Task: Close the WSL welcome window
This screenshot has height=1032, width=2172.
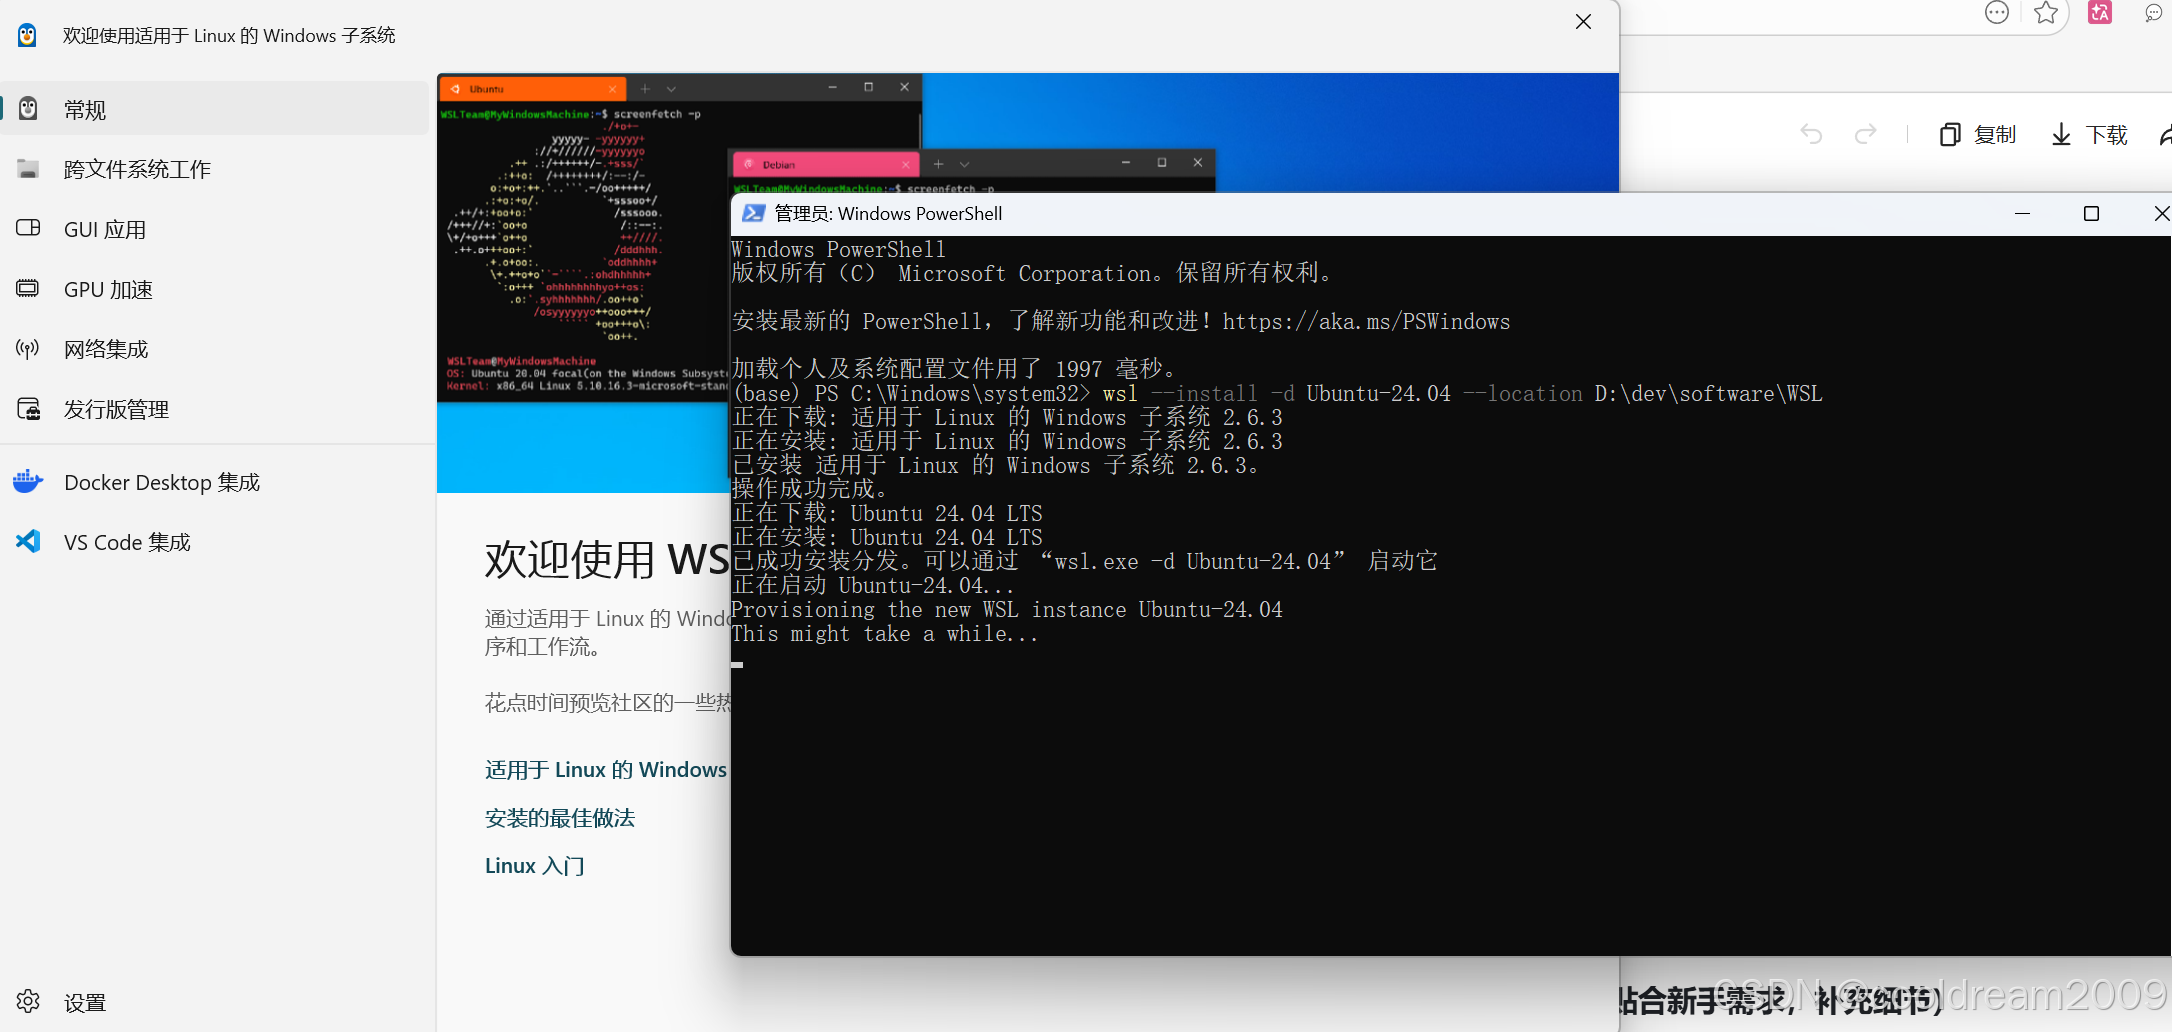Action: (x=1583, y=22)
